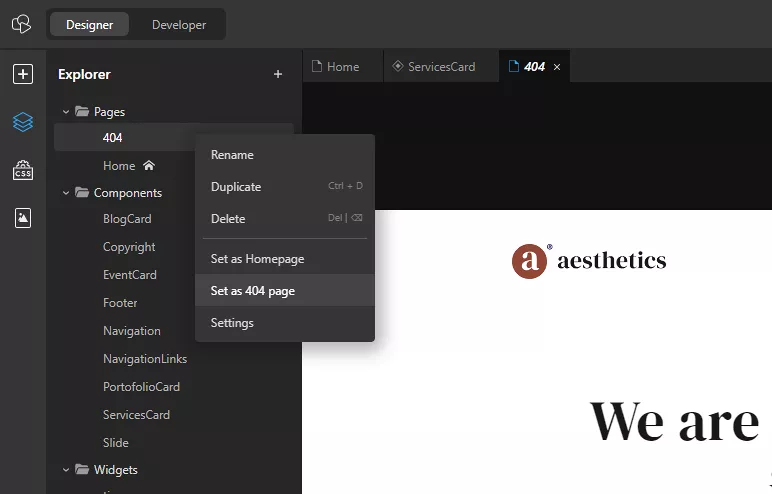Collapse the Components folder
Screen dimensions: 772x494
pyautogui.click(x=66, y=193)
